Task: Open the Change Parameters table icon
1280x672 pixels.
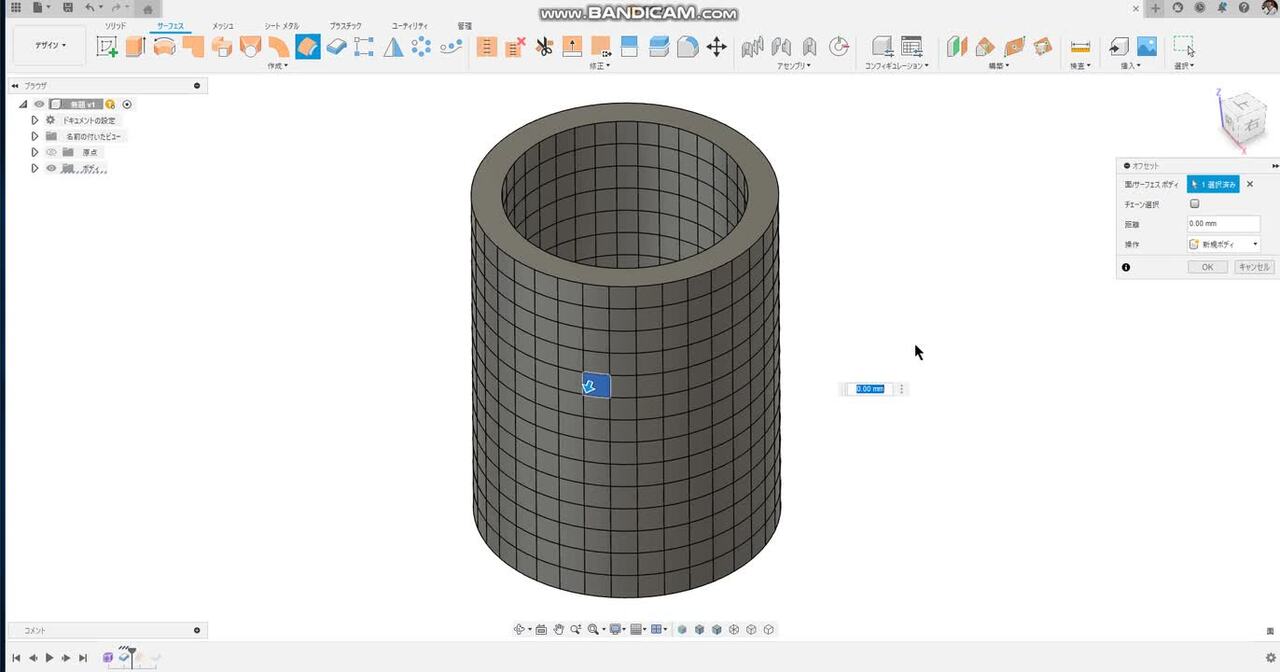Action: click(x=911, y=46)
